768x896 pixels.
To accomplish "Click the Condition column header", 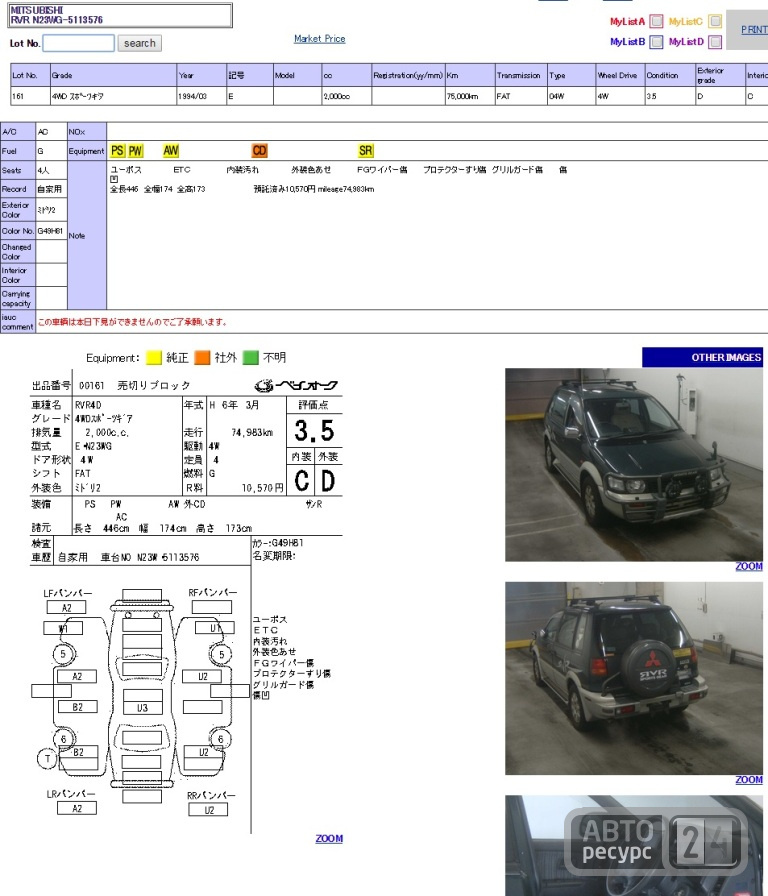I will point(670,75).
